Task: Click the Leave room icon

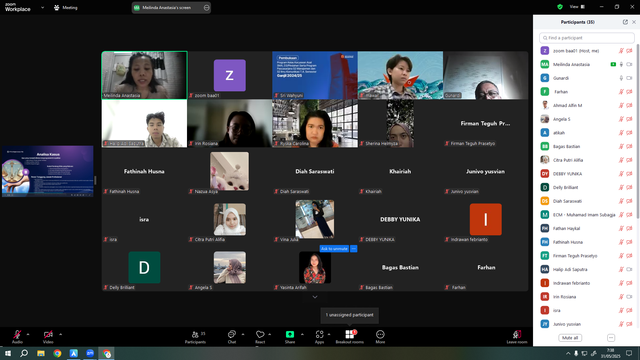Action: click(x=517, y=335)
